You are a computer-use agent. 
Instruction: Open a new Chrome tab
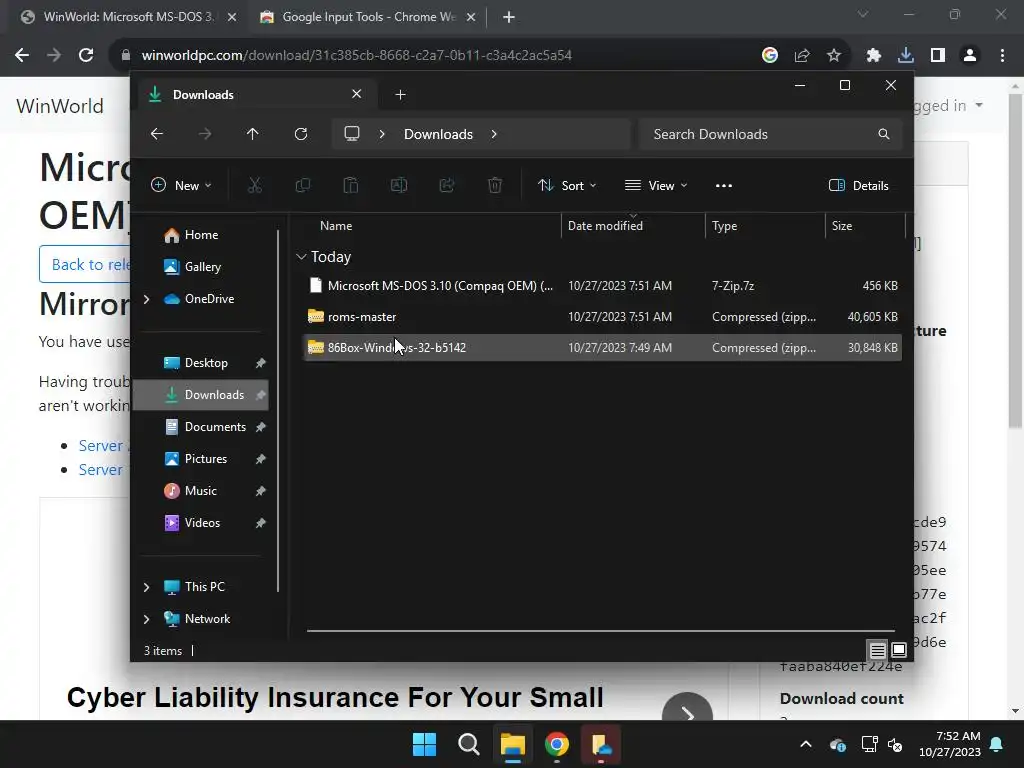(x=509, y=17)
